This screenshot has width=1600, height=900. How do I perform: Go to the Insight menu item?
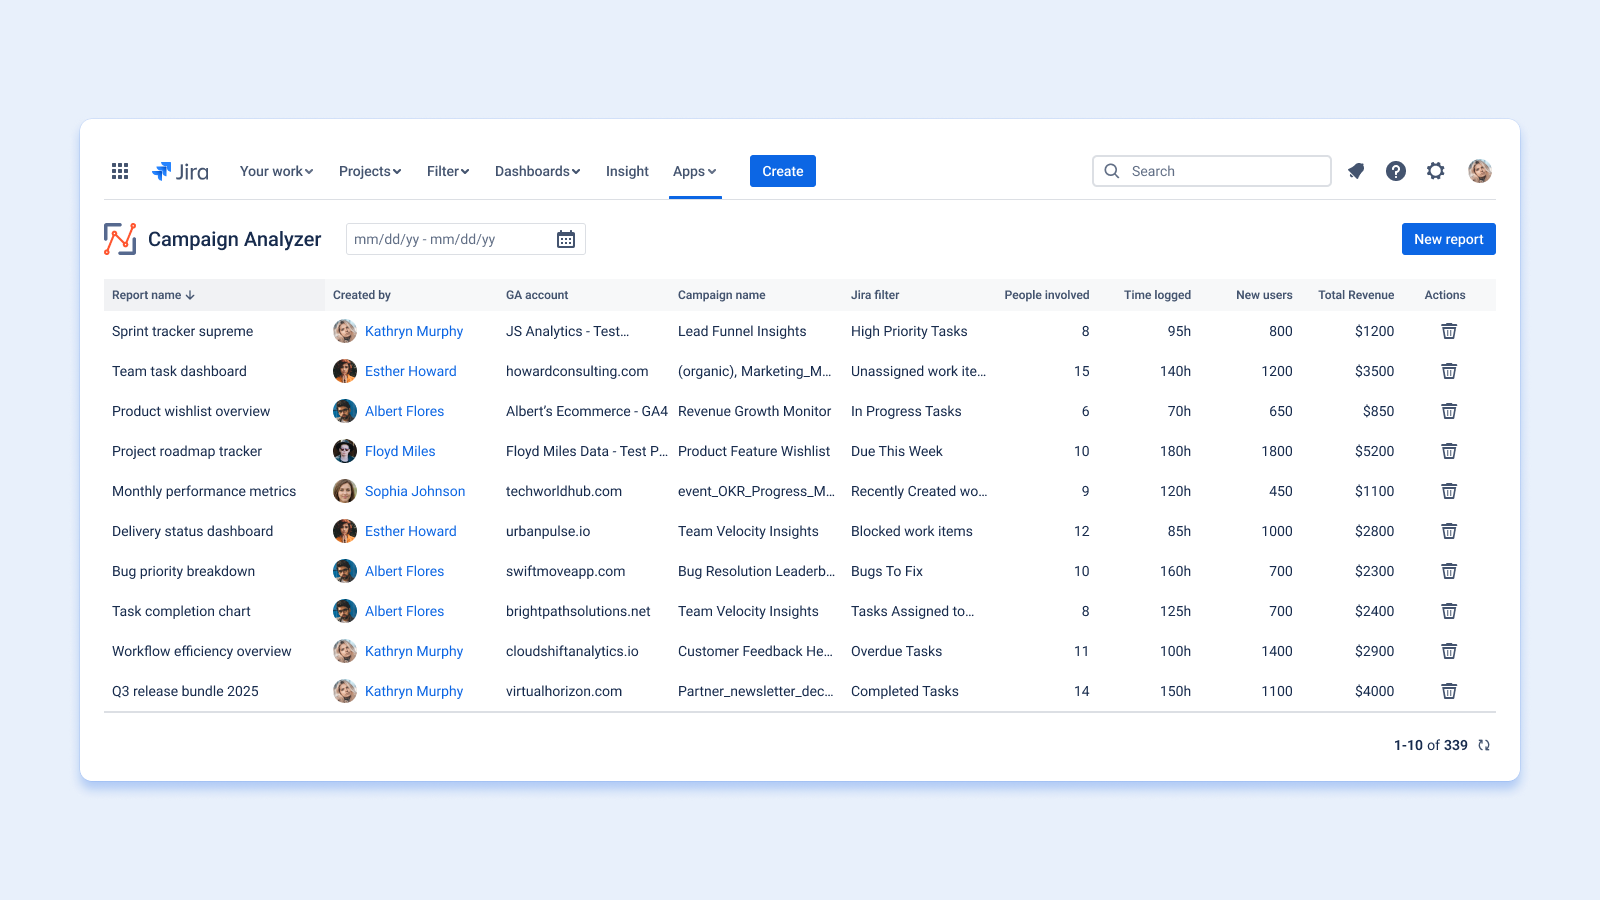click(x=627, y=171)
